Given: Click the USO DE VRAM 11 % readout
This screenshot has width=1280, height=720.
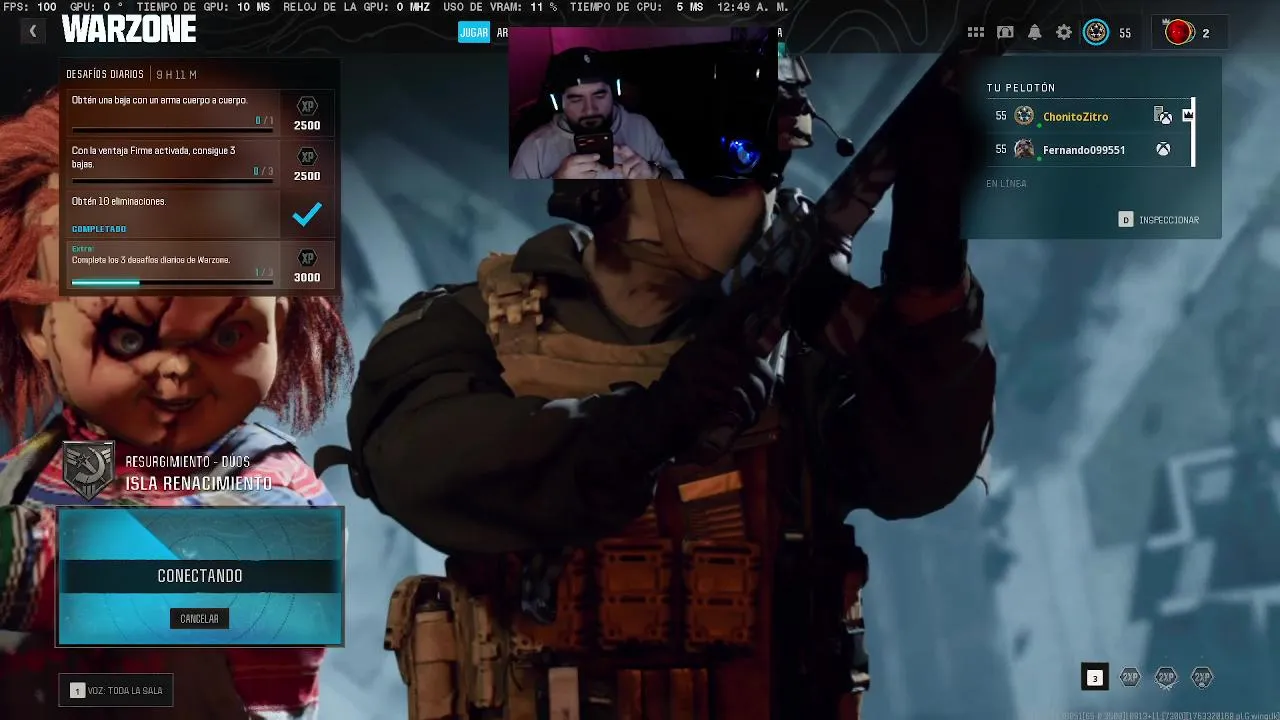Looking at the screenshot, I should [x=500, y=7].
